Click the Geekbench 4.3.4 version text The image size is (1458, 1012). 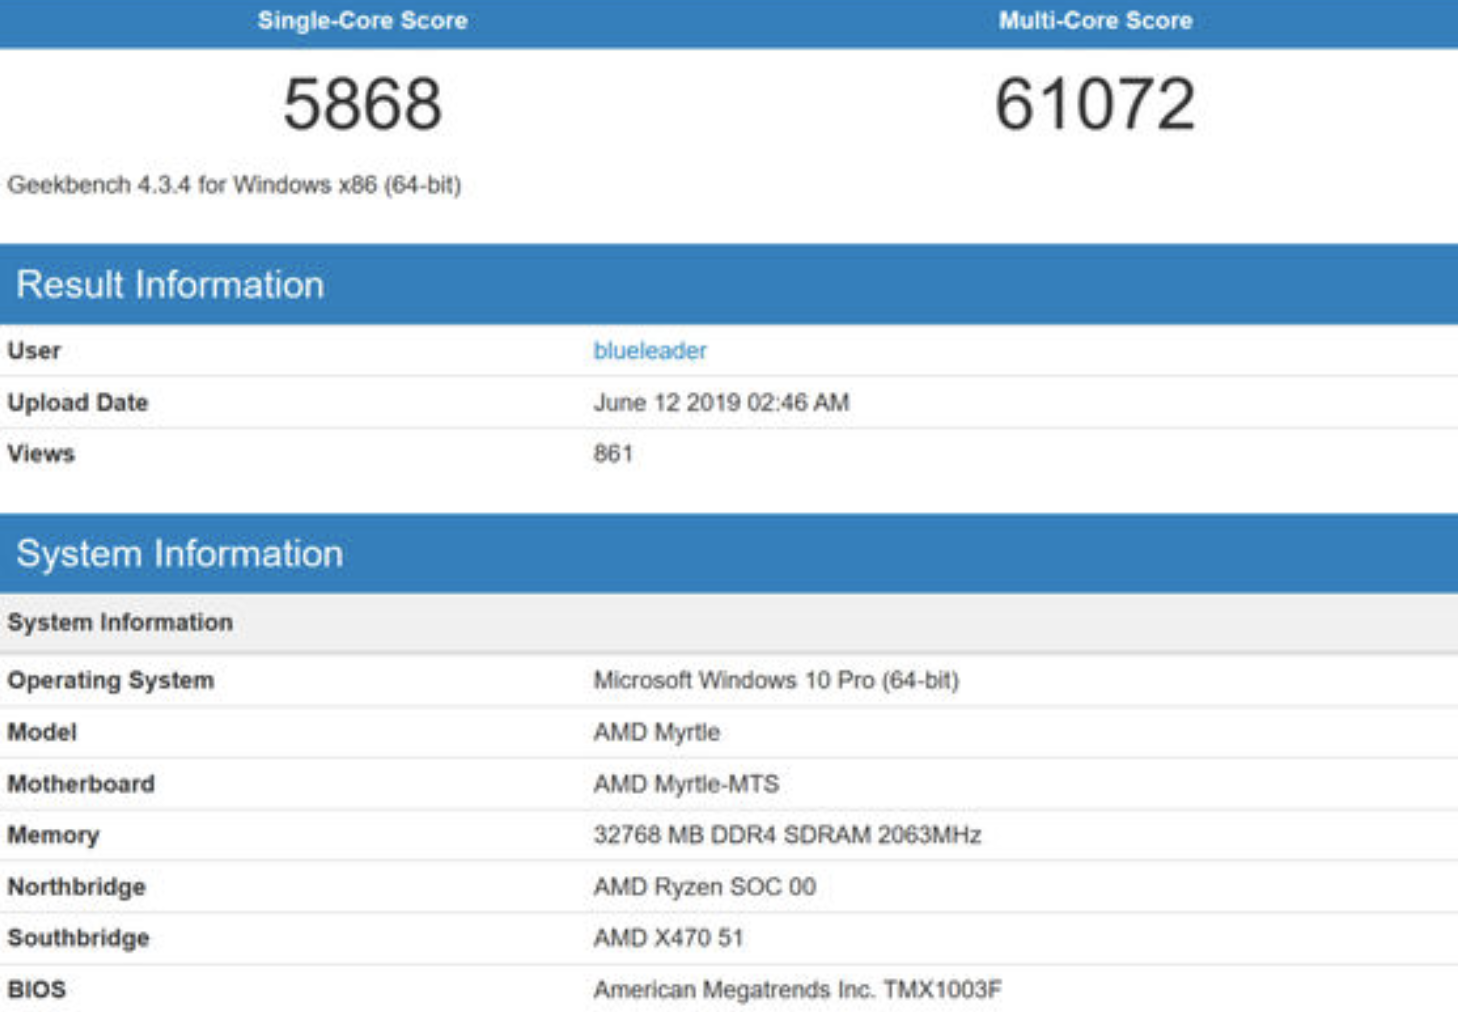(x=234, y=185)
